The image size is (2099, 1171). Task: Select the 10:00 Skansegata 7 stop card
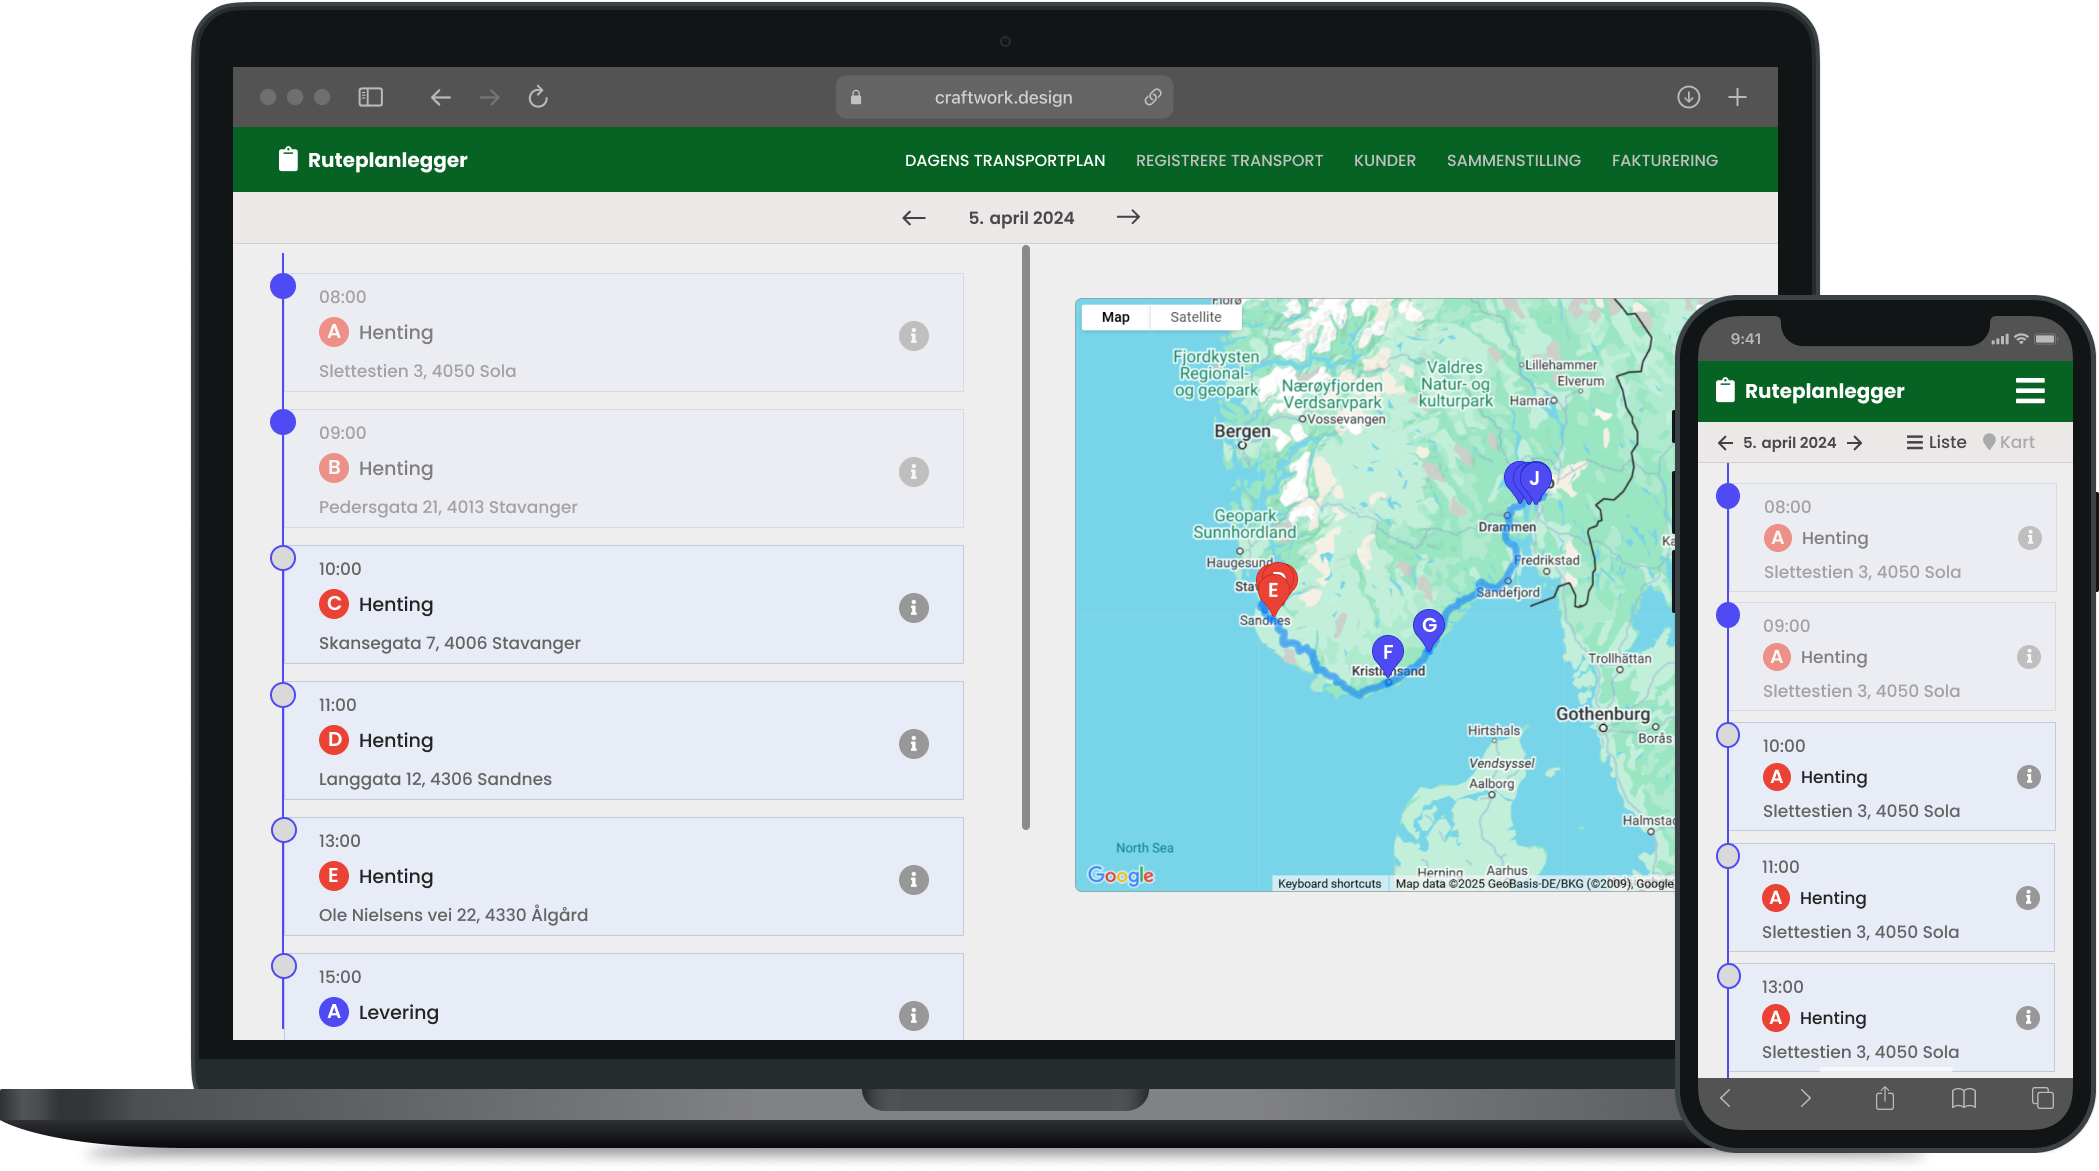tap(624, 604)
